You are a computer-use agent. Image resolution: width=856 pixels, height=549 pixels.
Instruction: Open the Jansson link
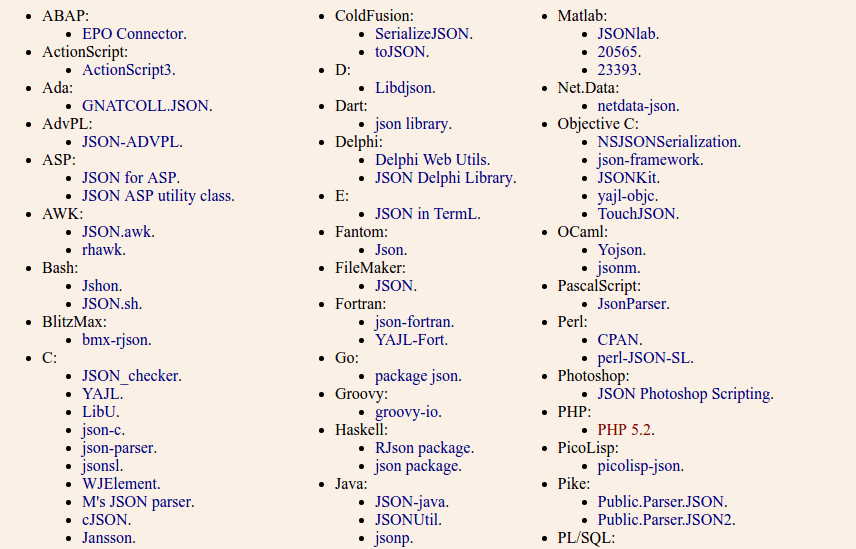pos(108,538)
